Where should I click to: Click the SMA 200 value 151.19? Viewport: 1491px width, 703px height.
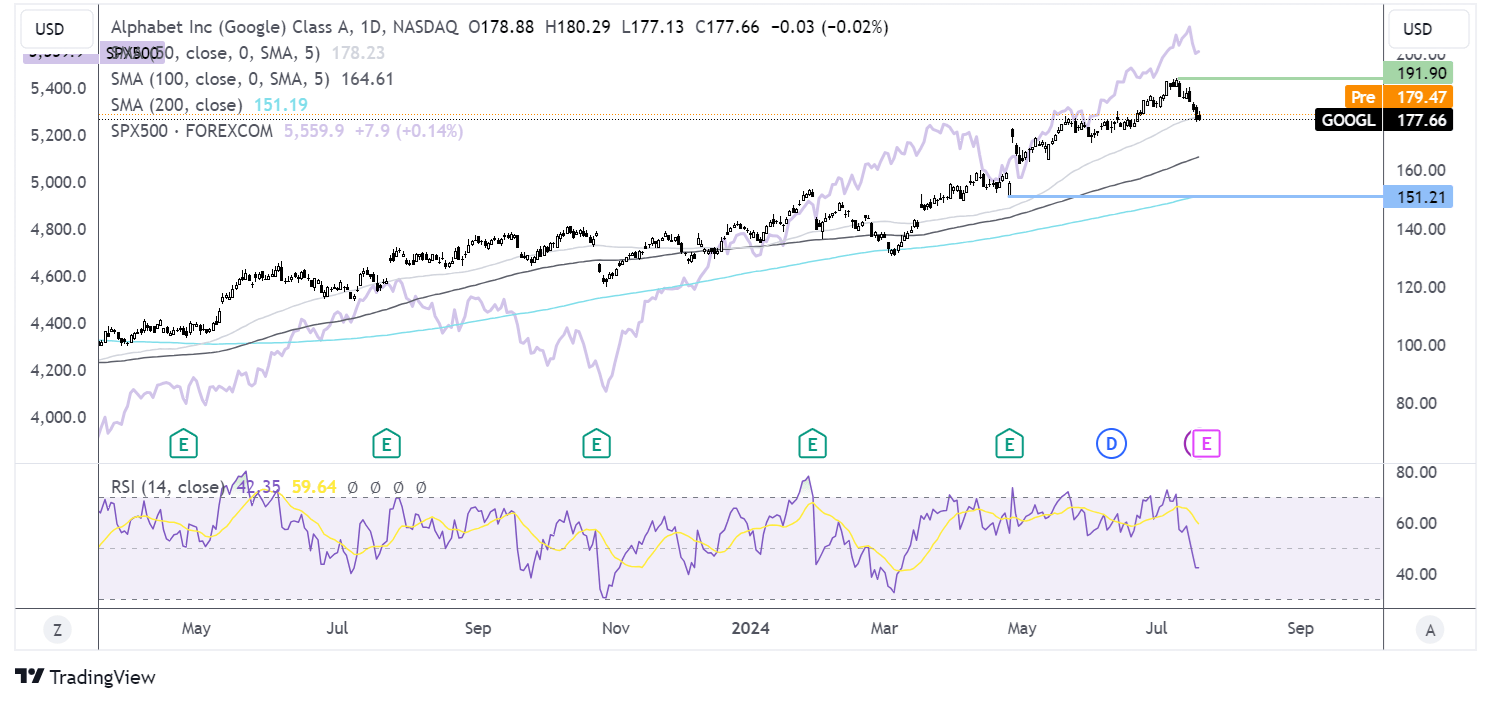[279, 105]
